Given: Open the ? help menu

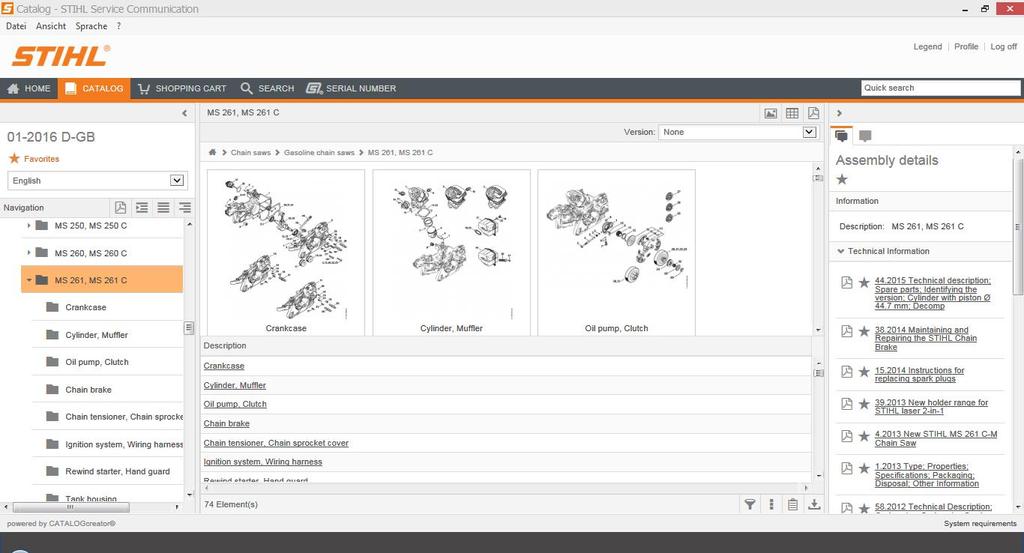Looking at the screenshot, I should click(119, 26).
